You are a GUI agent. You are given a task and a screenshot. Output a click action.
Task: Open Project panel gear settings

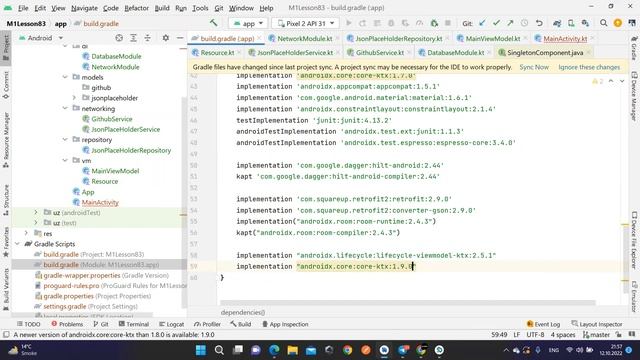(x=165, y=38)
